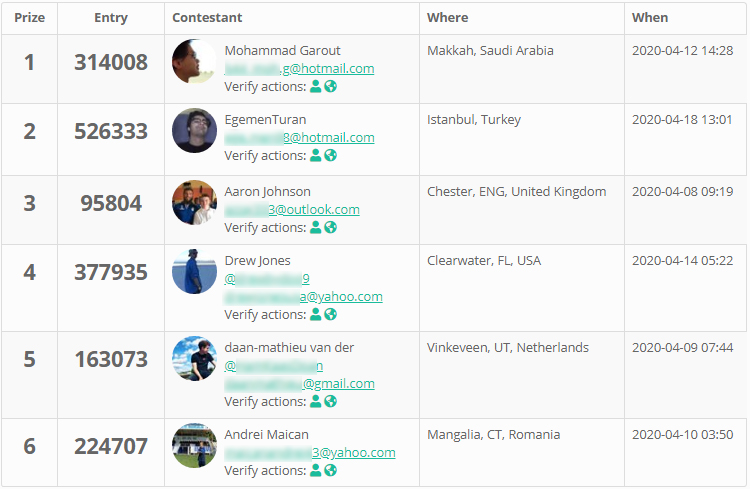The width and height of the screenshot is (750, 489).
Task: Open Drew Jones's yahoo email link
Action: pos(303,297)
